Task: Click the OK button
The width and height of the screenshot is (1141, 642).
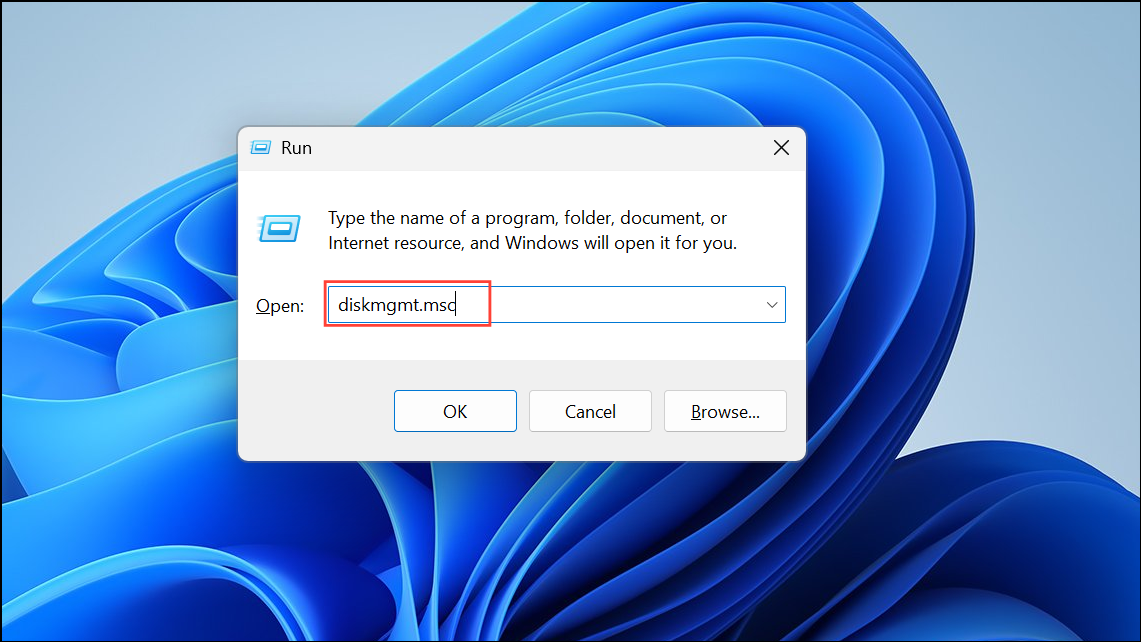Action: pos(455,411)
